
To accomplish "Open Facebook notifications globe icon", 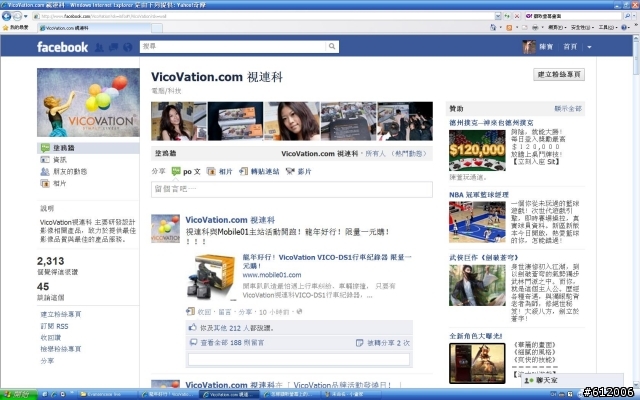I will click(128, 47).
